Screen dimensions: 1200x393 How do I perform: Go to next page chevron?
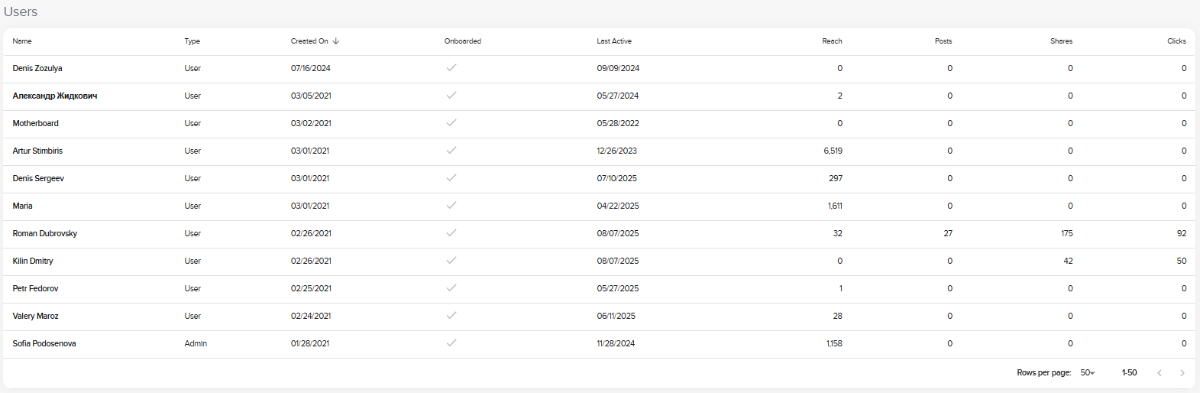coord(1181,372)
